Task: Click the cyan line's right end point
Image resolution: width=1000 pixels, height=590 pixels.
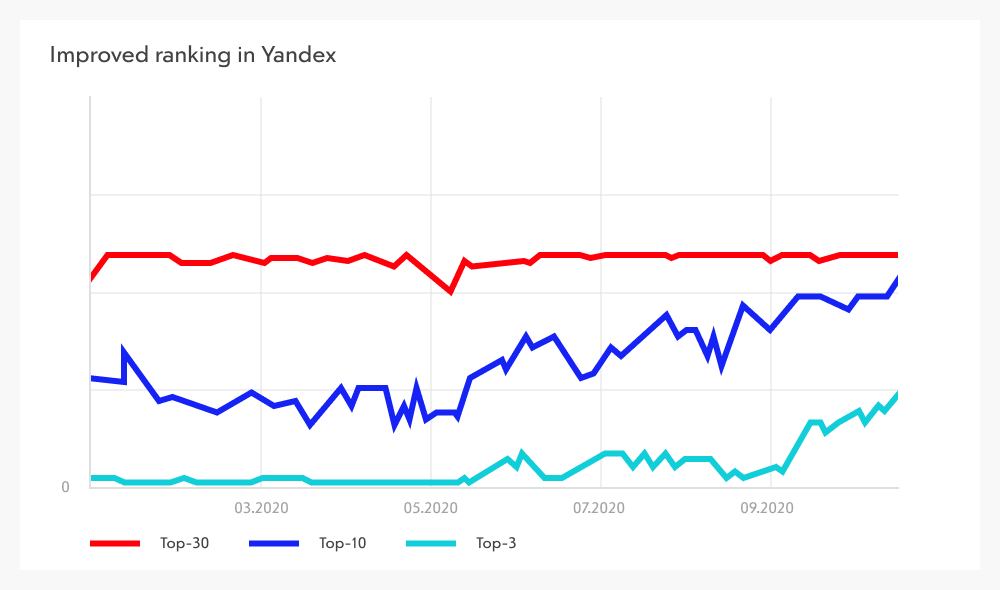Action: 897,395
